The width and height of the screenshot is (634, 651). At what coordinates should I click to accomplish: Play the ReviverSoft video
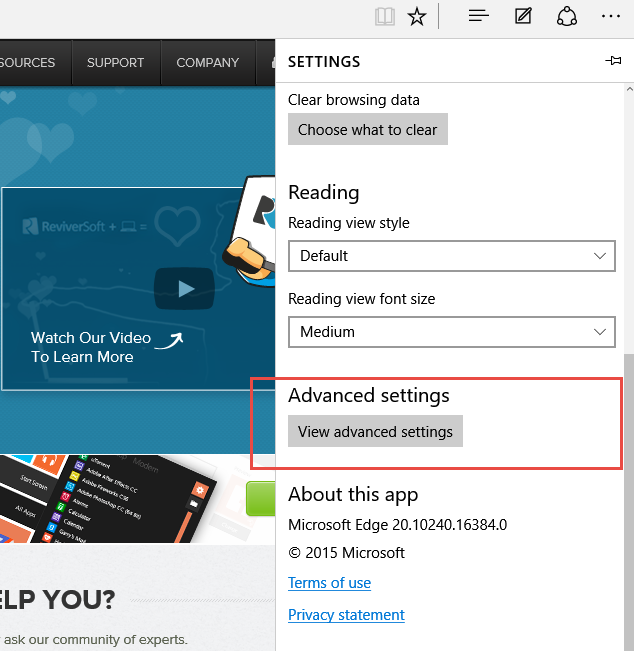[184, 289]
